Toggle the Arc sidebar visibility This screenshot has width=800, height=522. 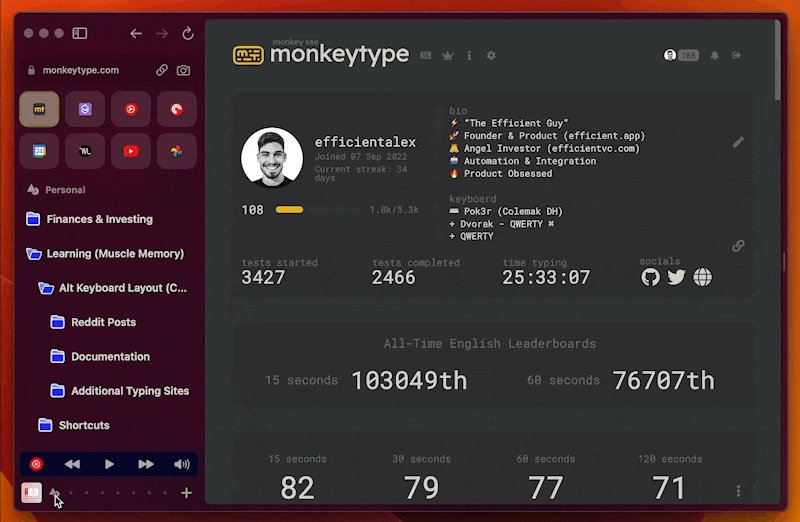(x=79, y=33)
